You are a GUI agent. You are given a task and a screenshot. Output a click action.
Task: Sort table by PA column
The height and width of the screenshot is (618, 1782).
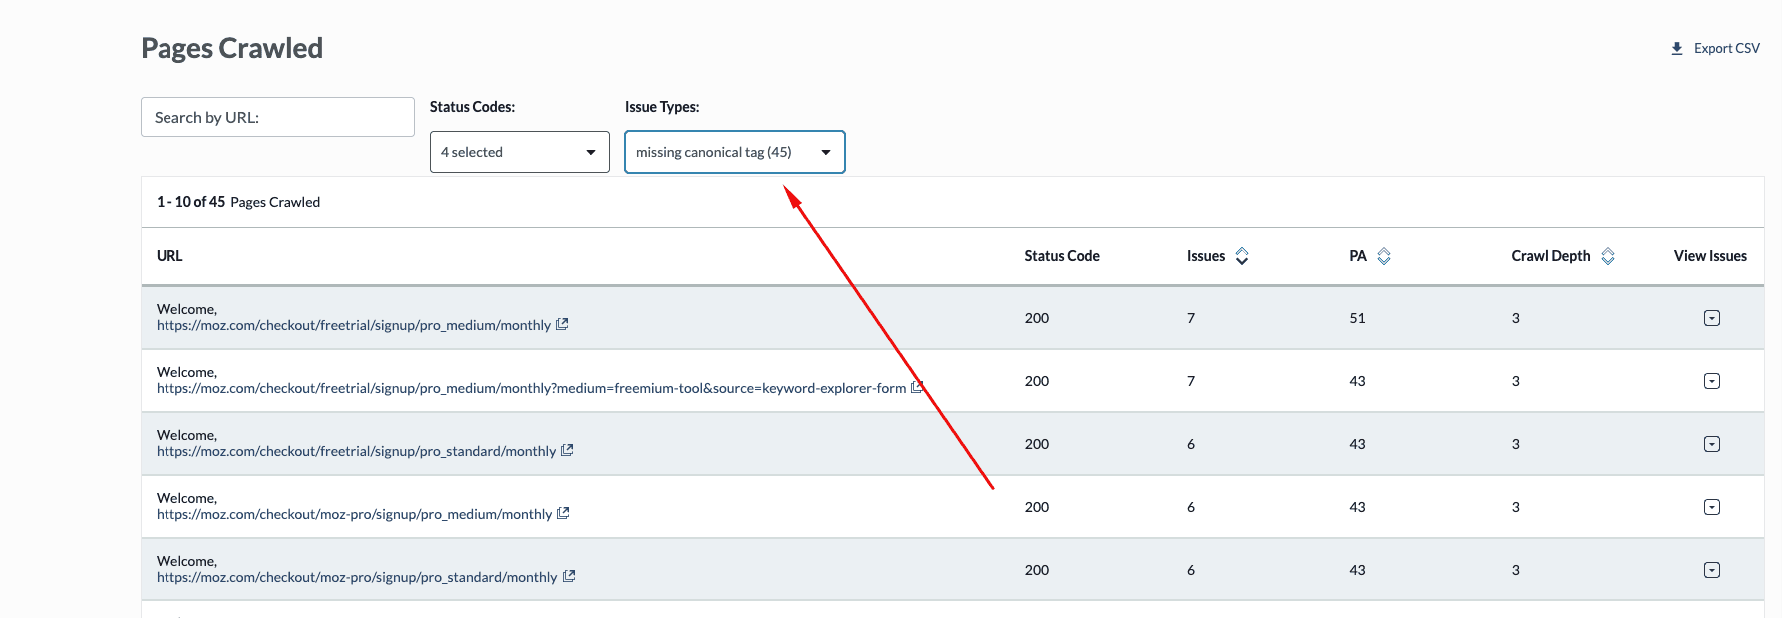click(1383, 256)
